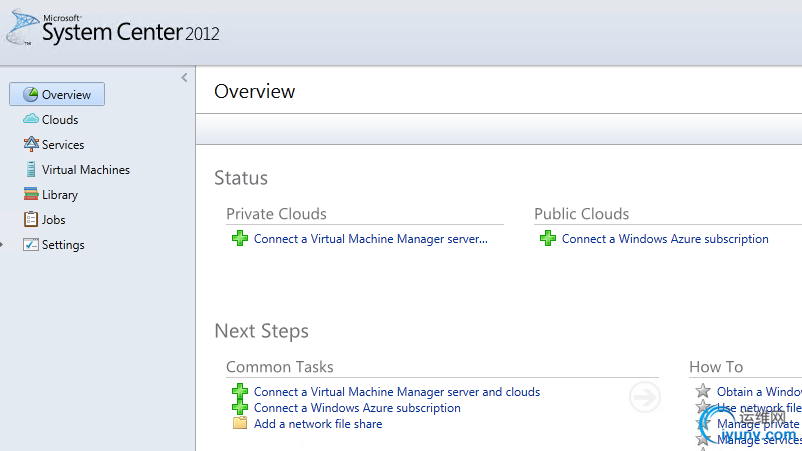Click the Common Tasks heading
This screenshot has width=802, height=451.
pos(280,367)
